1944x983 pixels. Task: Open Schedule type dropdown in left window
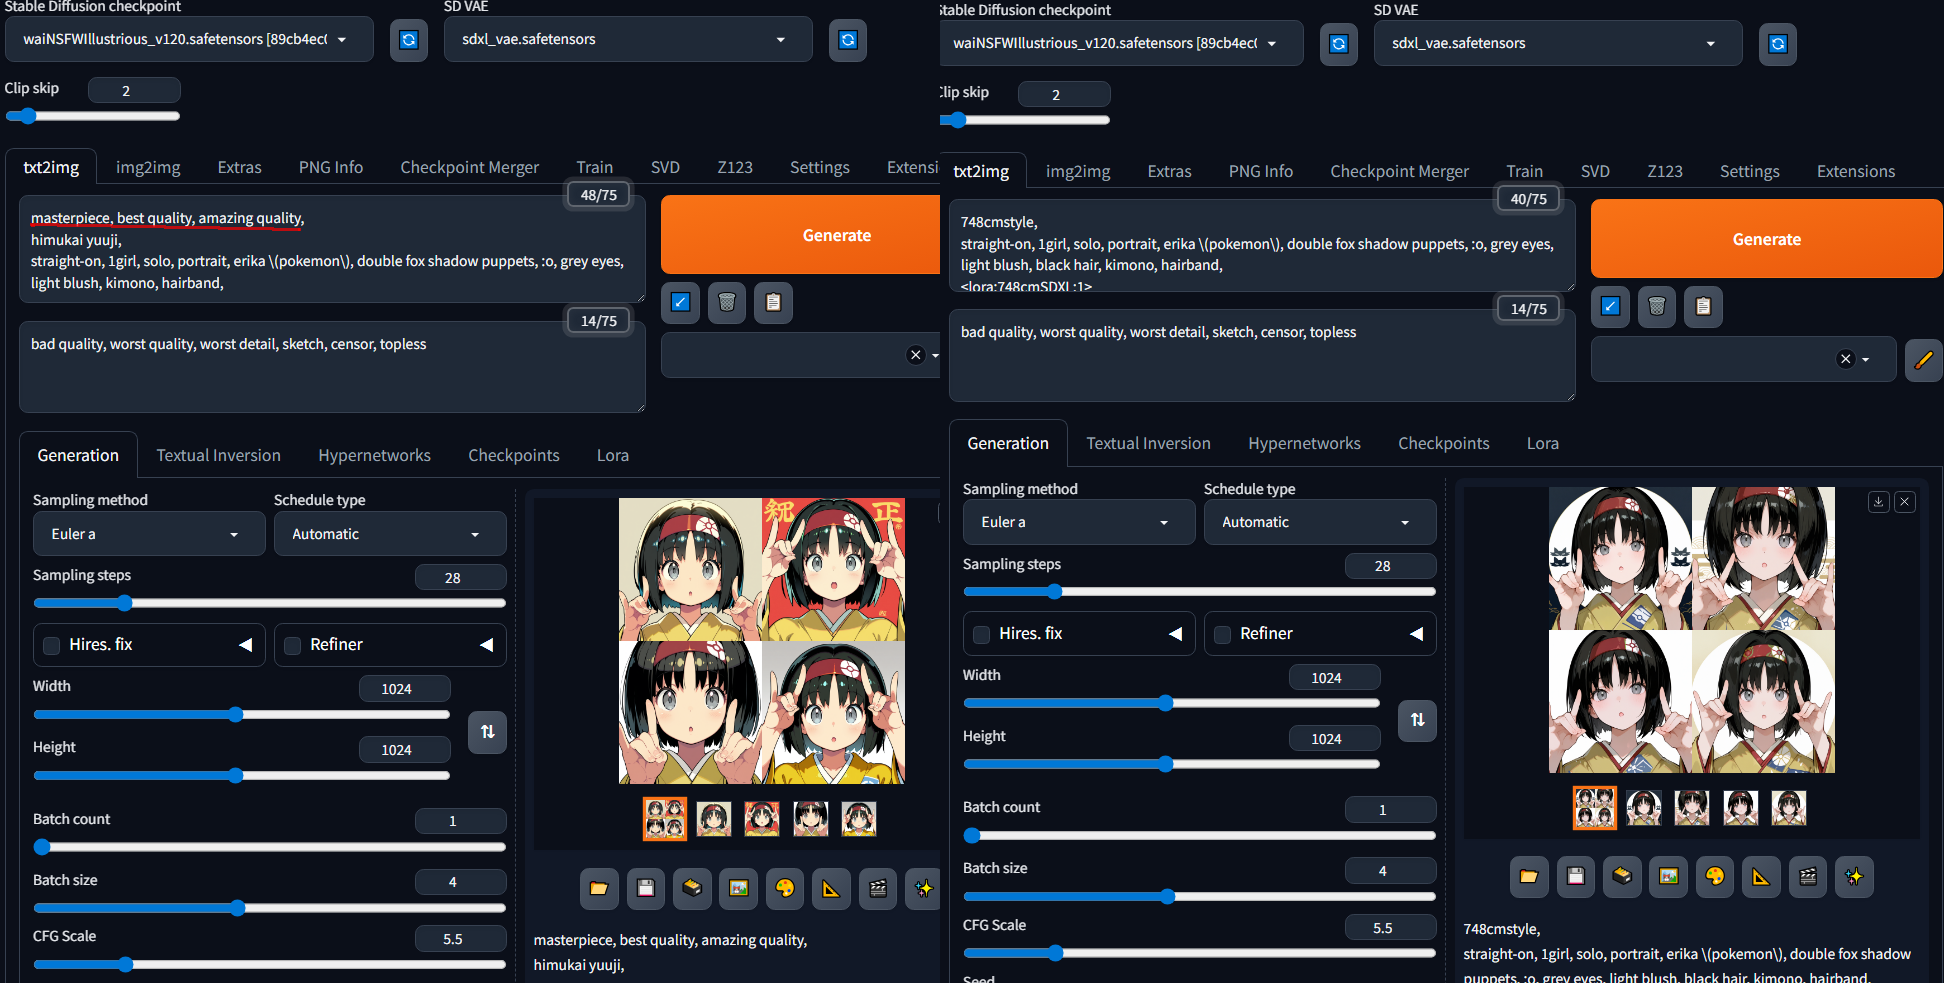click(x=390, y=534)
